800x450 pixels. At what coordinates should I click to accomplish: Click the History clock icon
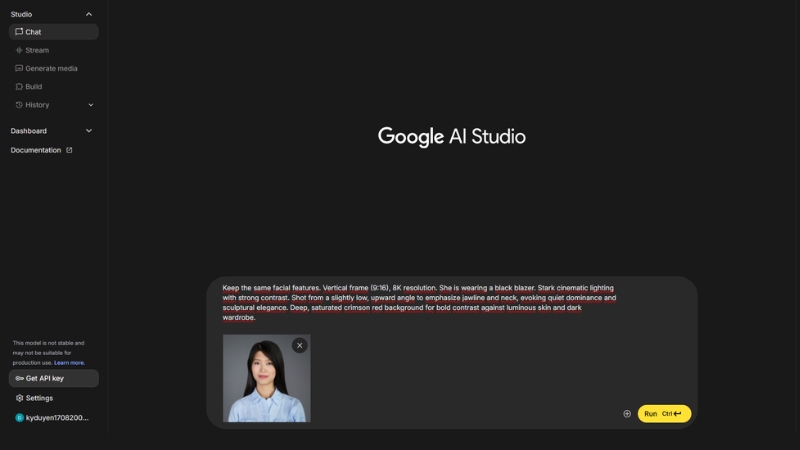click(x=19, y=105)
